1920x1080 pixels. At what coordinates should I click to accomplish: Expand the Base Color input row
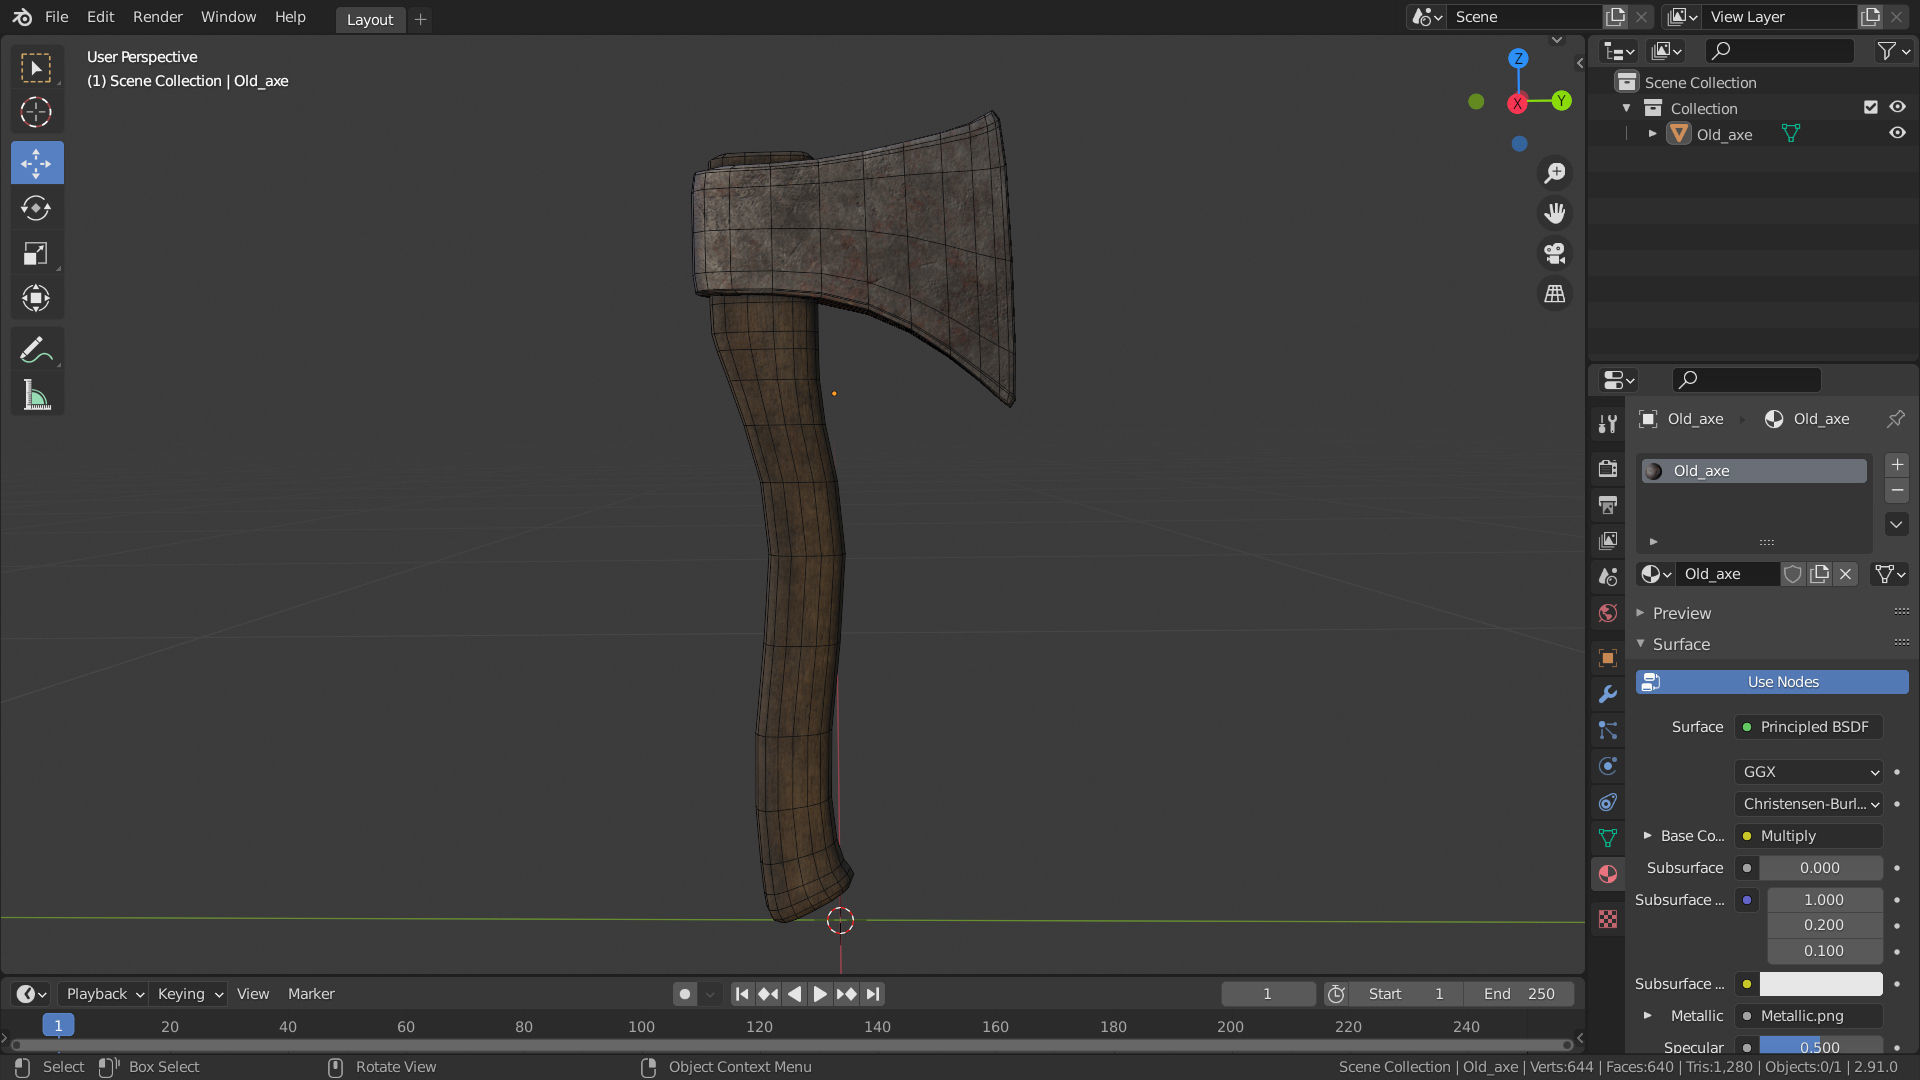tap(1647, 836)
